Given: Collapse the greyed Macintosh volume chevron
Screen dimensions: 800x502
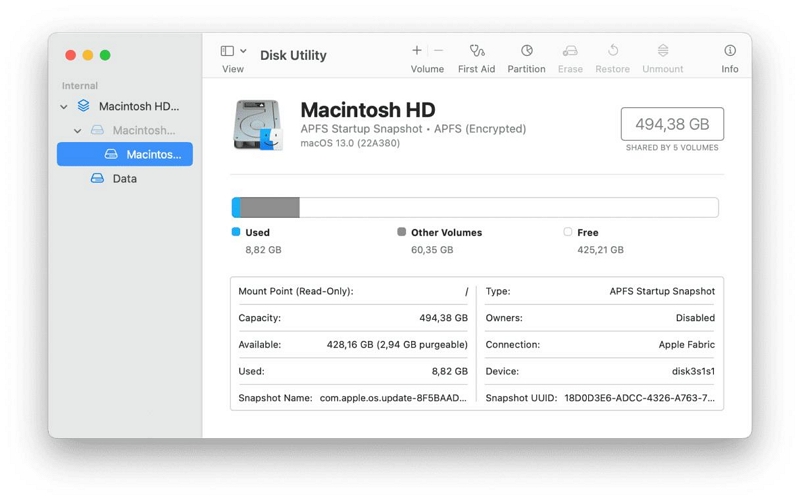Looking at the screenshot, I should (x=78, y=131).
